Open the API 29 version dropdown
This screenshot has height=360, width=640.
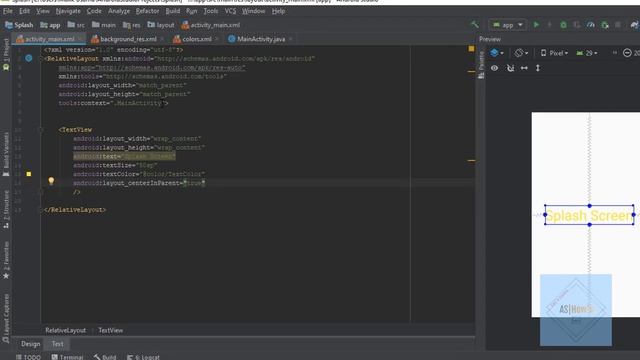[x=587, y=53]
